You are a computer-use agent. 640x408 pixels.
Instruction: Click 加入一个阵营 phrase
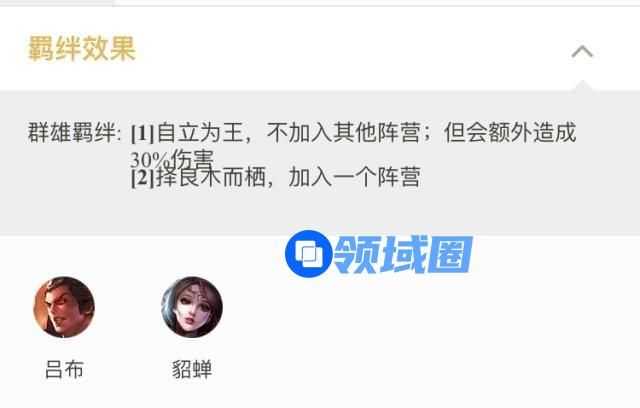tap(354, 177)
